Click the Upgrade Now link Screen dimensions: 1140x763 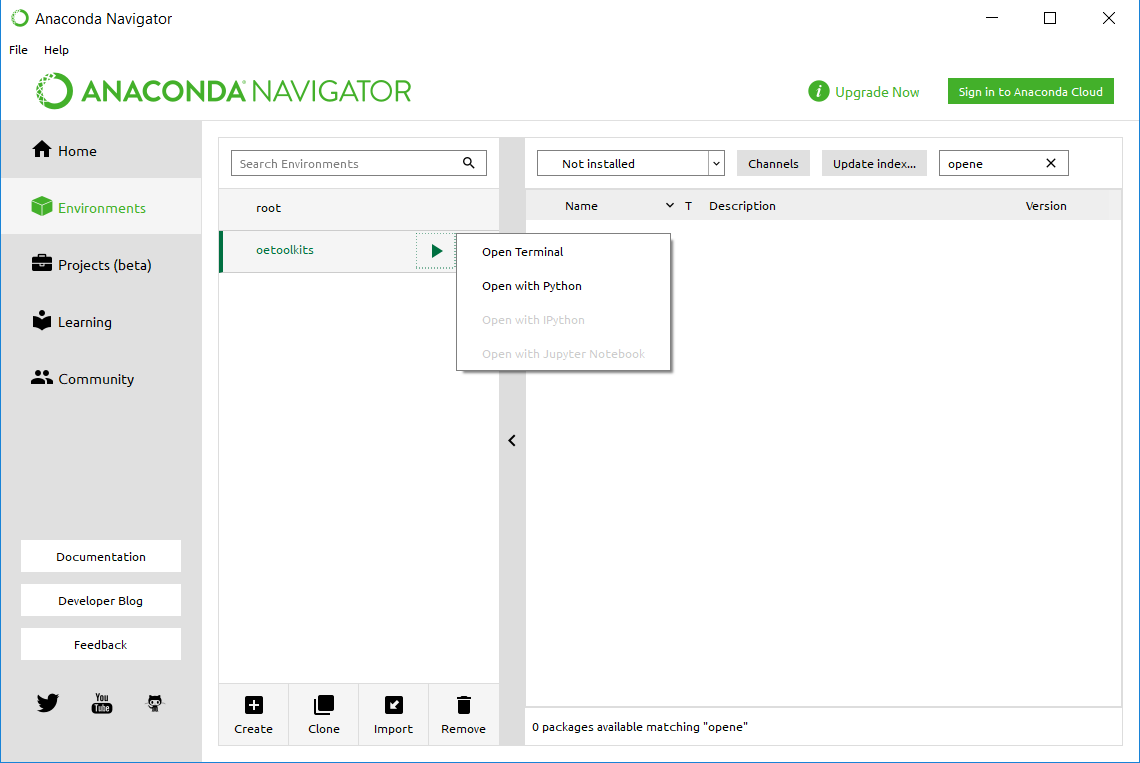coord(877,92)
